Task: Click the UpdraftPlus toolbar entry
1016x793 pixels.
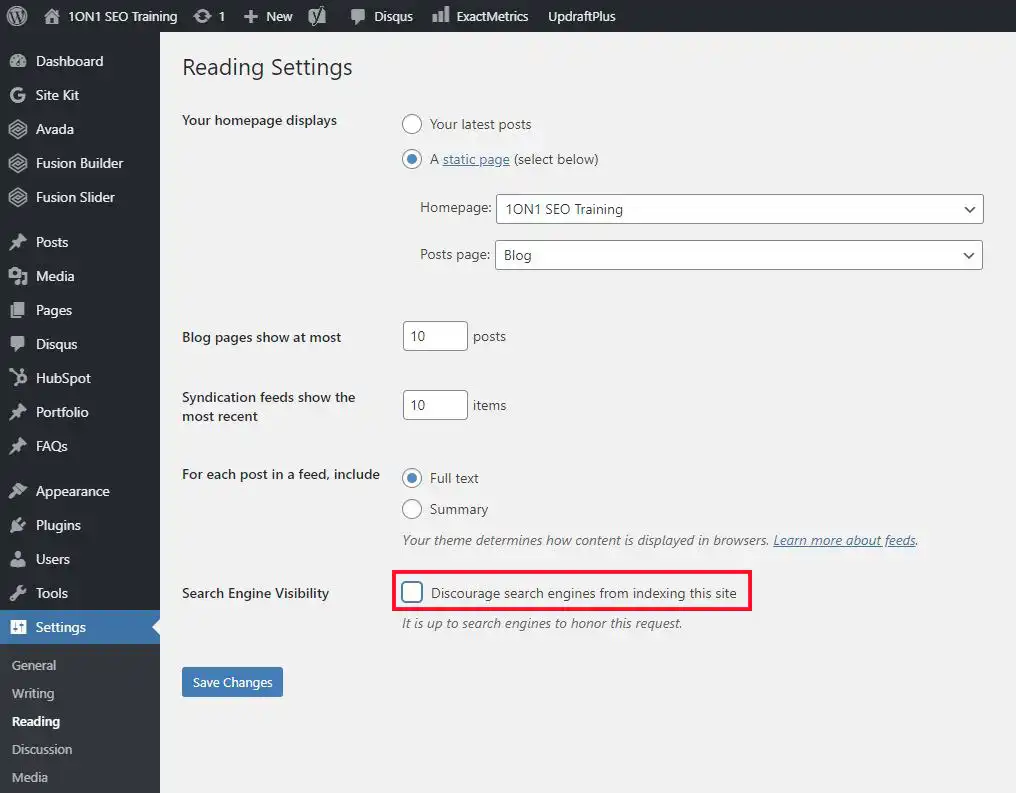Action: 581,15
